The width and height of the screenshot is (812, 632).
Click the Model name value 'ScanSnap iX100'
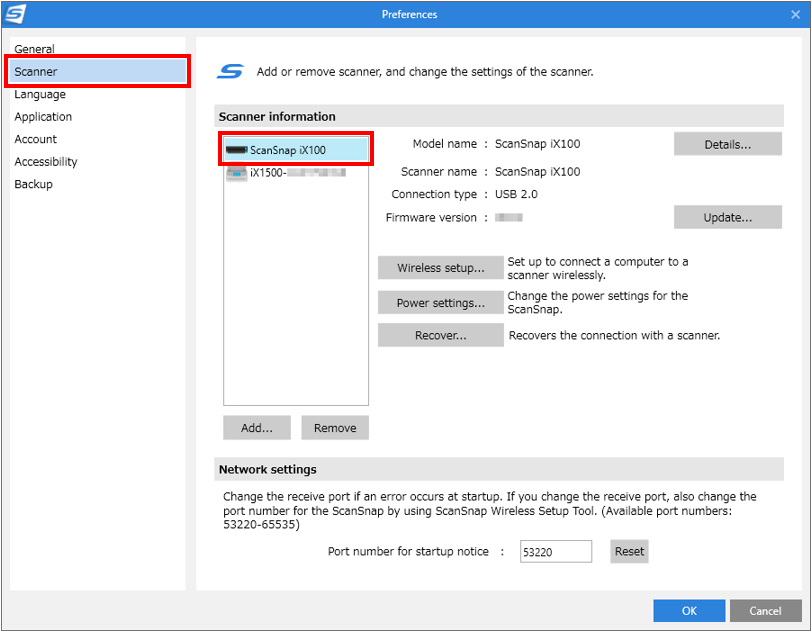click(538, 144)
